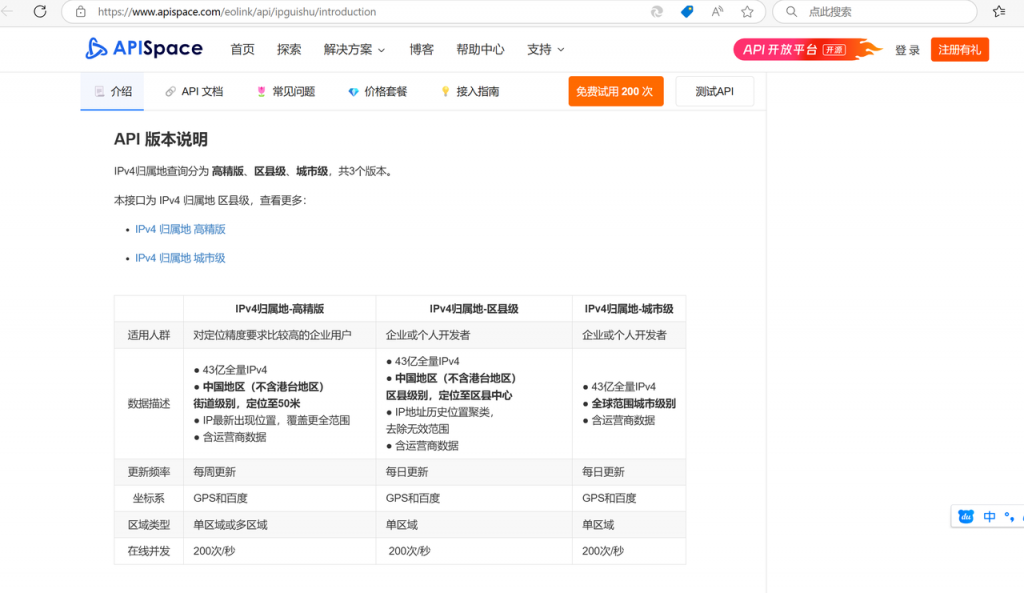Switch to the API 文档 tab
Viewport: 1024px width, 593px height.
point(194,91)
